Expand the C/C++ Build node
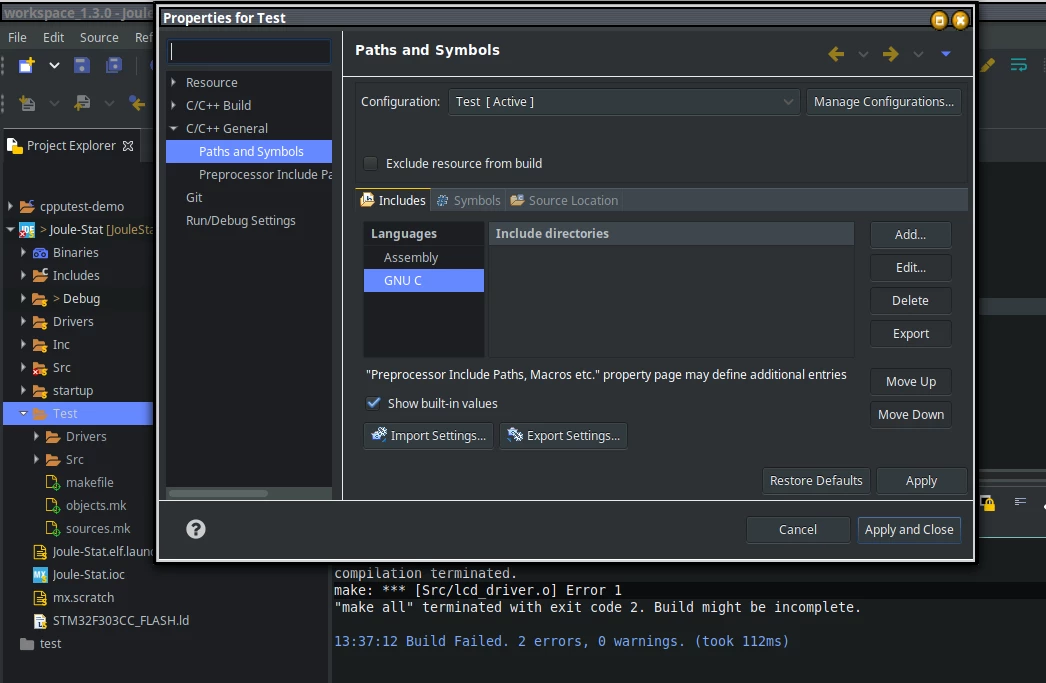 [x=173, y=105]
